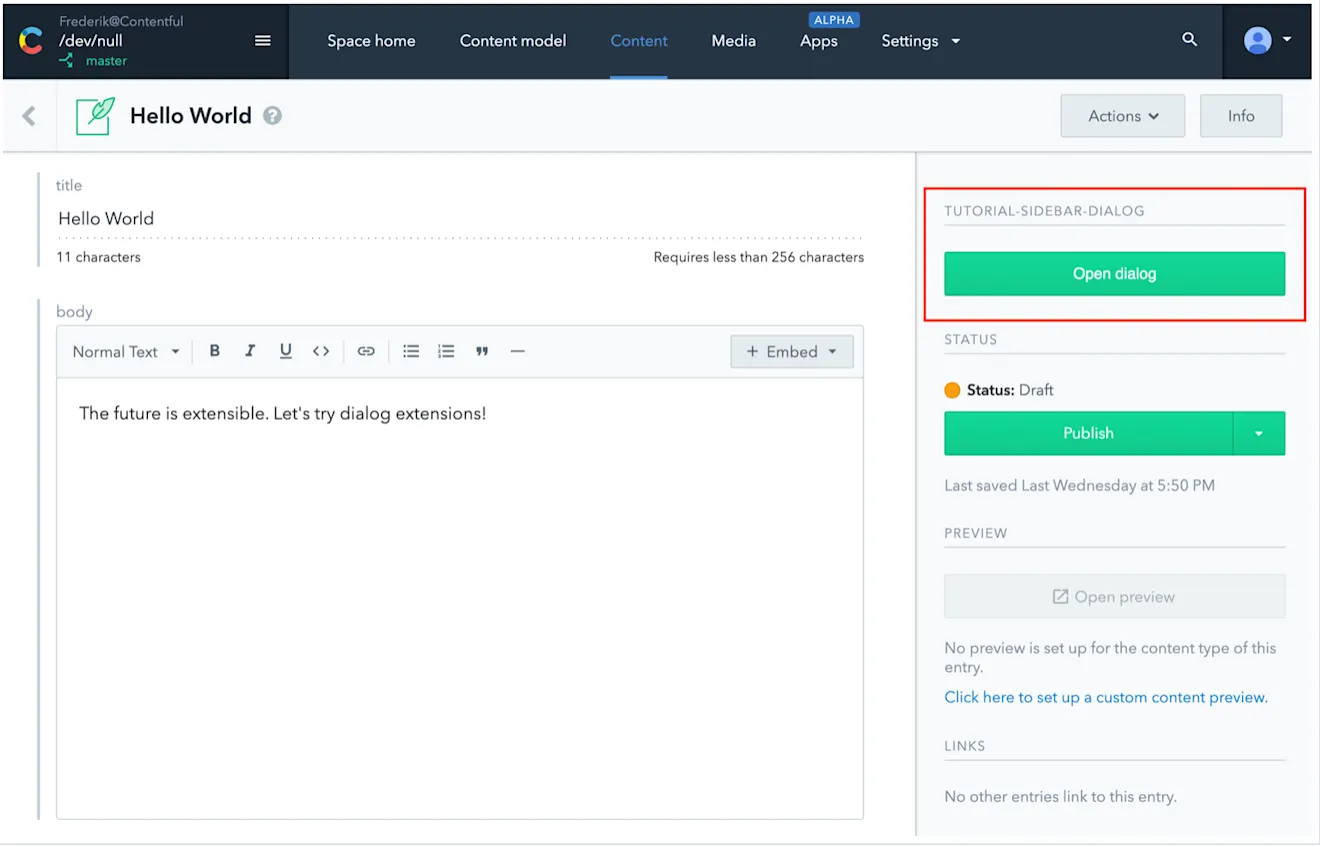Click the orange Draft status indicator
The width and height of the screenshot is (1320, 847).
(x=952, y=390)
